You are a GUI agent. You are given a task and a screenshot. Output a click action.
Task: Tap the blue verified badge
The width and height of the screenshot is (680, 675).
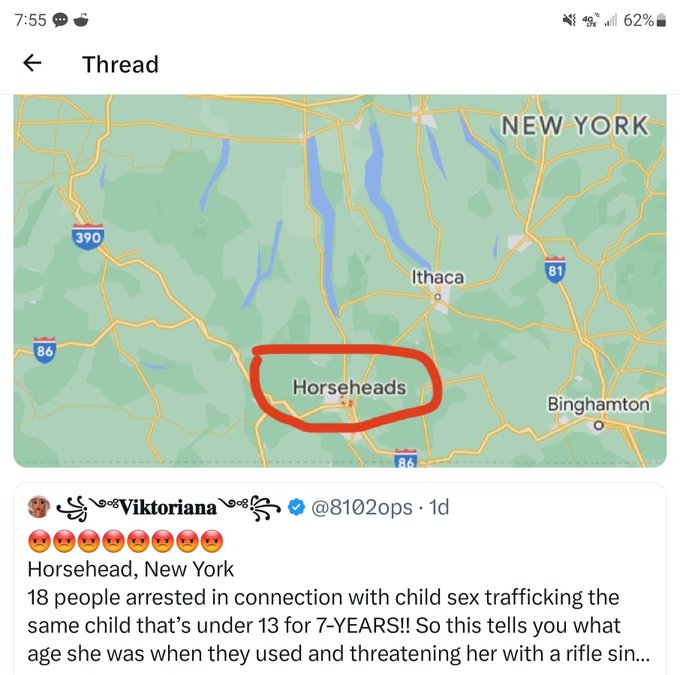[x=297, y=508]
